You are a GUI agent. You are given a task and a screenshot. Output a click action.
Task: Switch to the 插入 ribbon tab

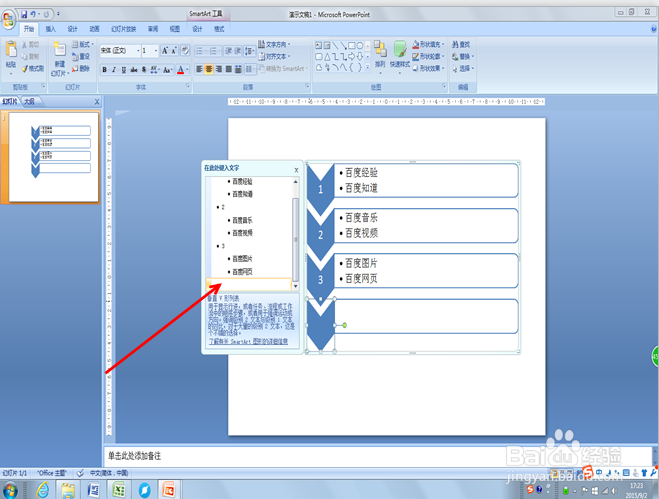coord(50,29)
